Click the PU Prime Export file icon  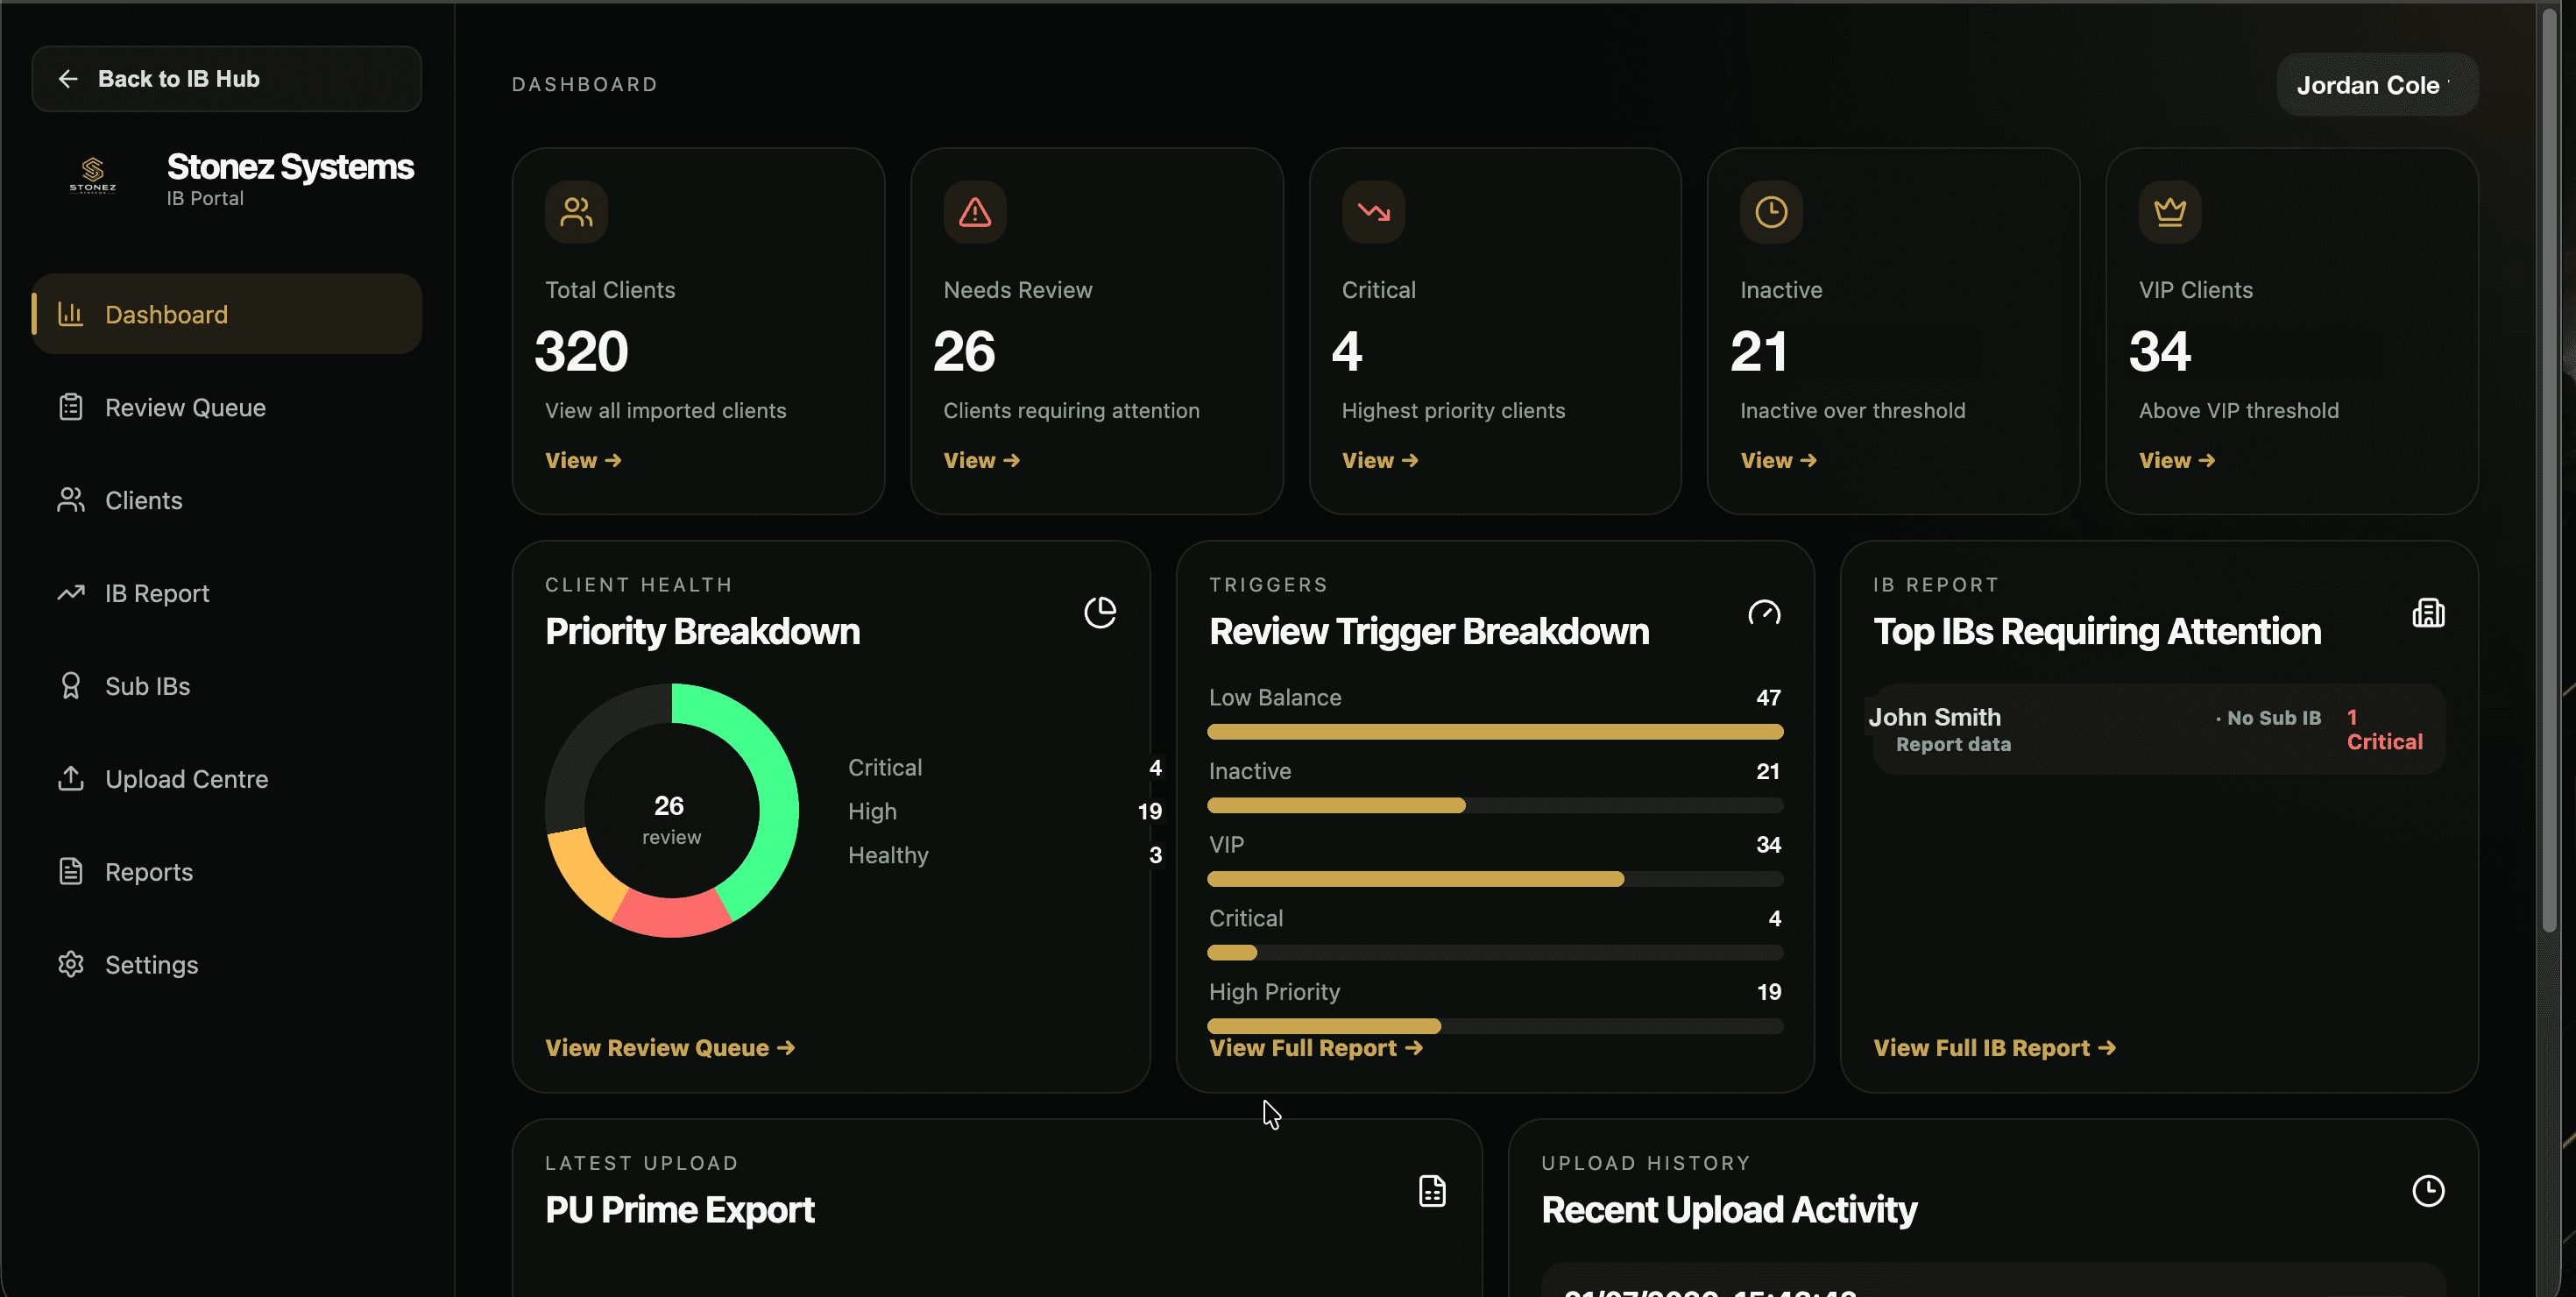tap(1432, 1191)
